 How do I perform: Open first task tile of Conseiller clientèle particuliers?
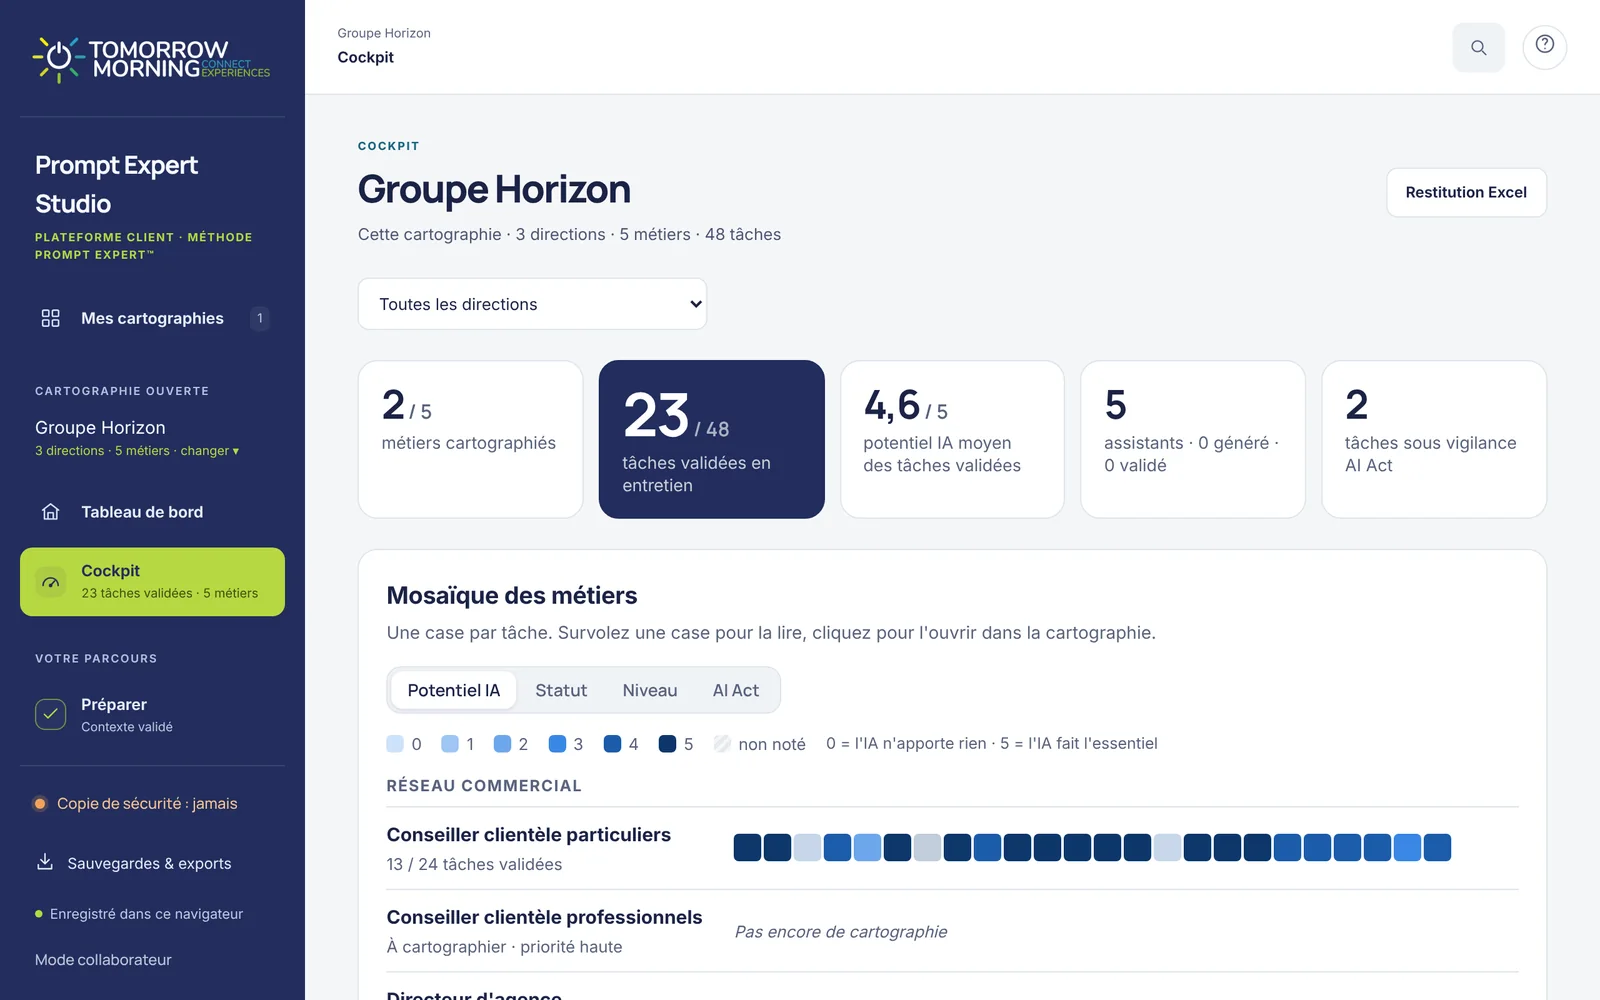point(747,847)
